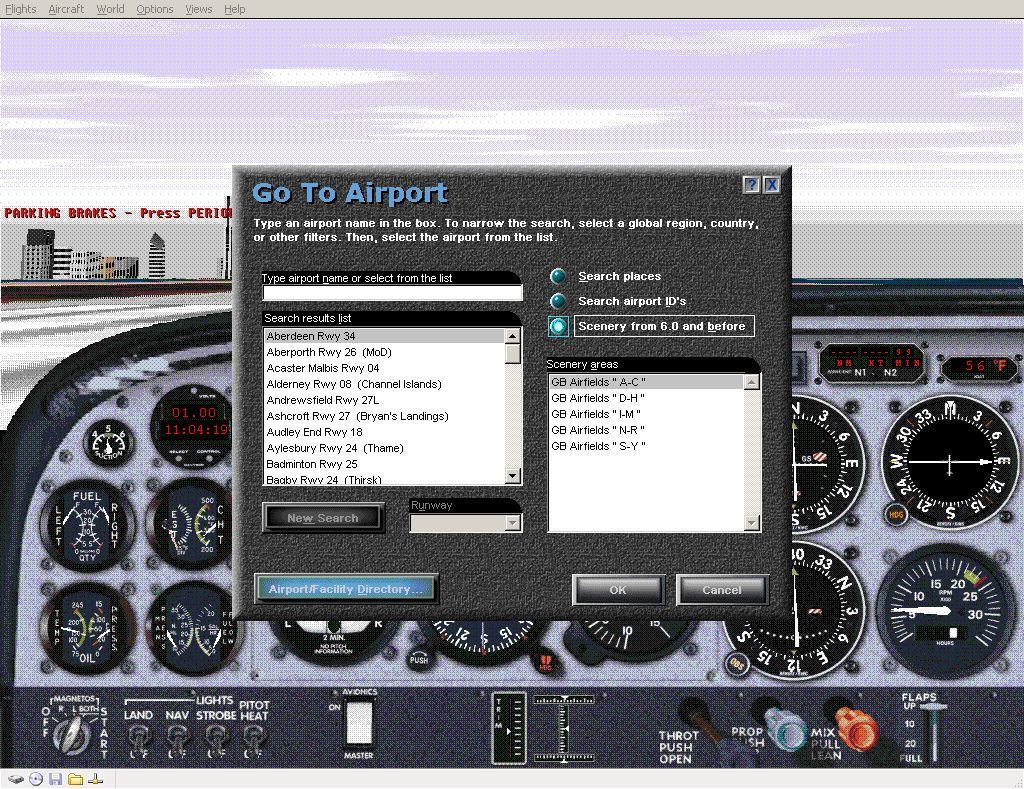Click scenery areas list scroll up arrow

pyautogui.click(x=752, y=382)
